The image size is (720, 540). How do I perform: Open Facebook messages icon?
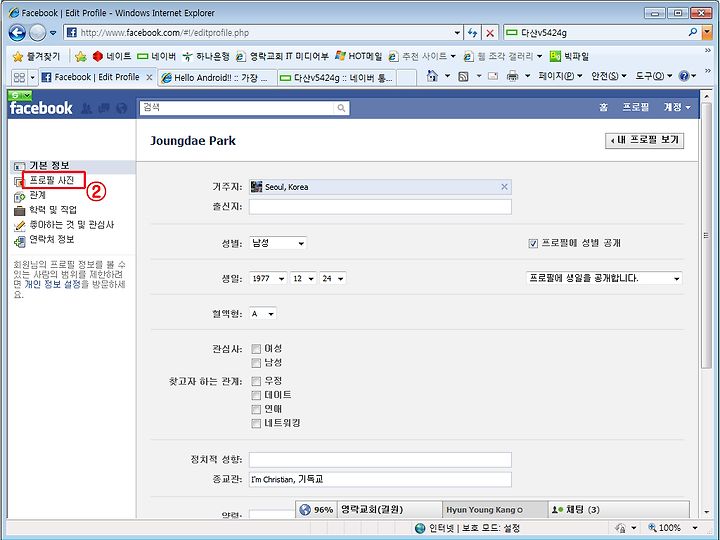(104, 108)
